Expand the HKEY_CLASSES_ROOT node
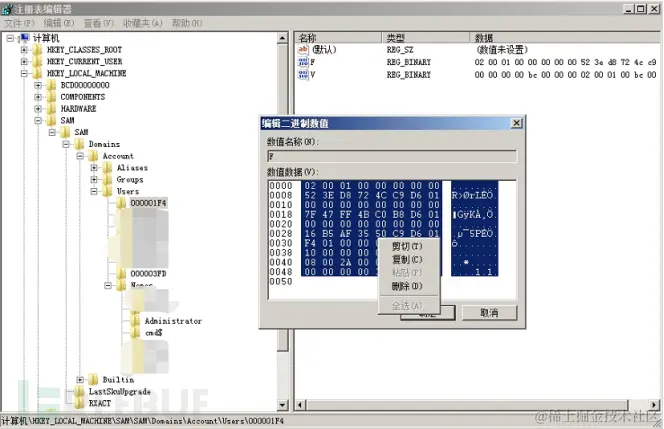This screenshot has width=664, height=429. [x=24, y=50]
